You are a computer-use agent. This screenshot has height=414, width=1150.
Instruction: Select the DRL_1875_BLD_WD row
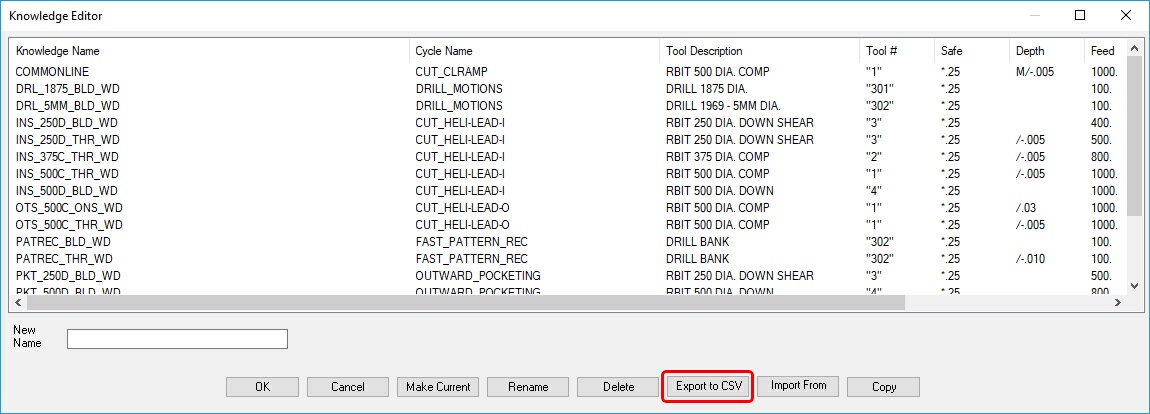[x=67, y=89]
